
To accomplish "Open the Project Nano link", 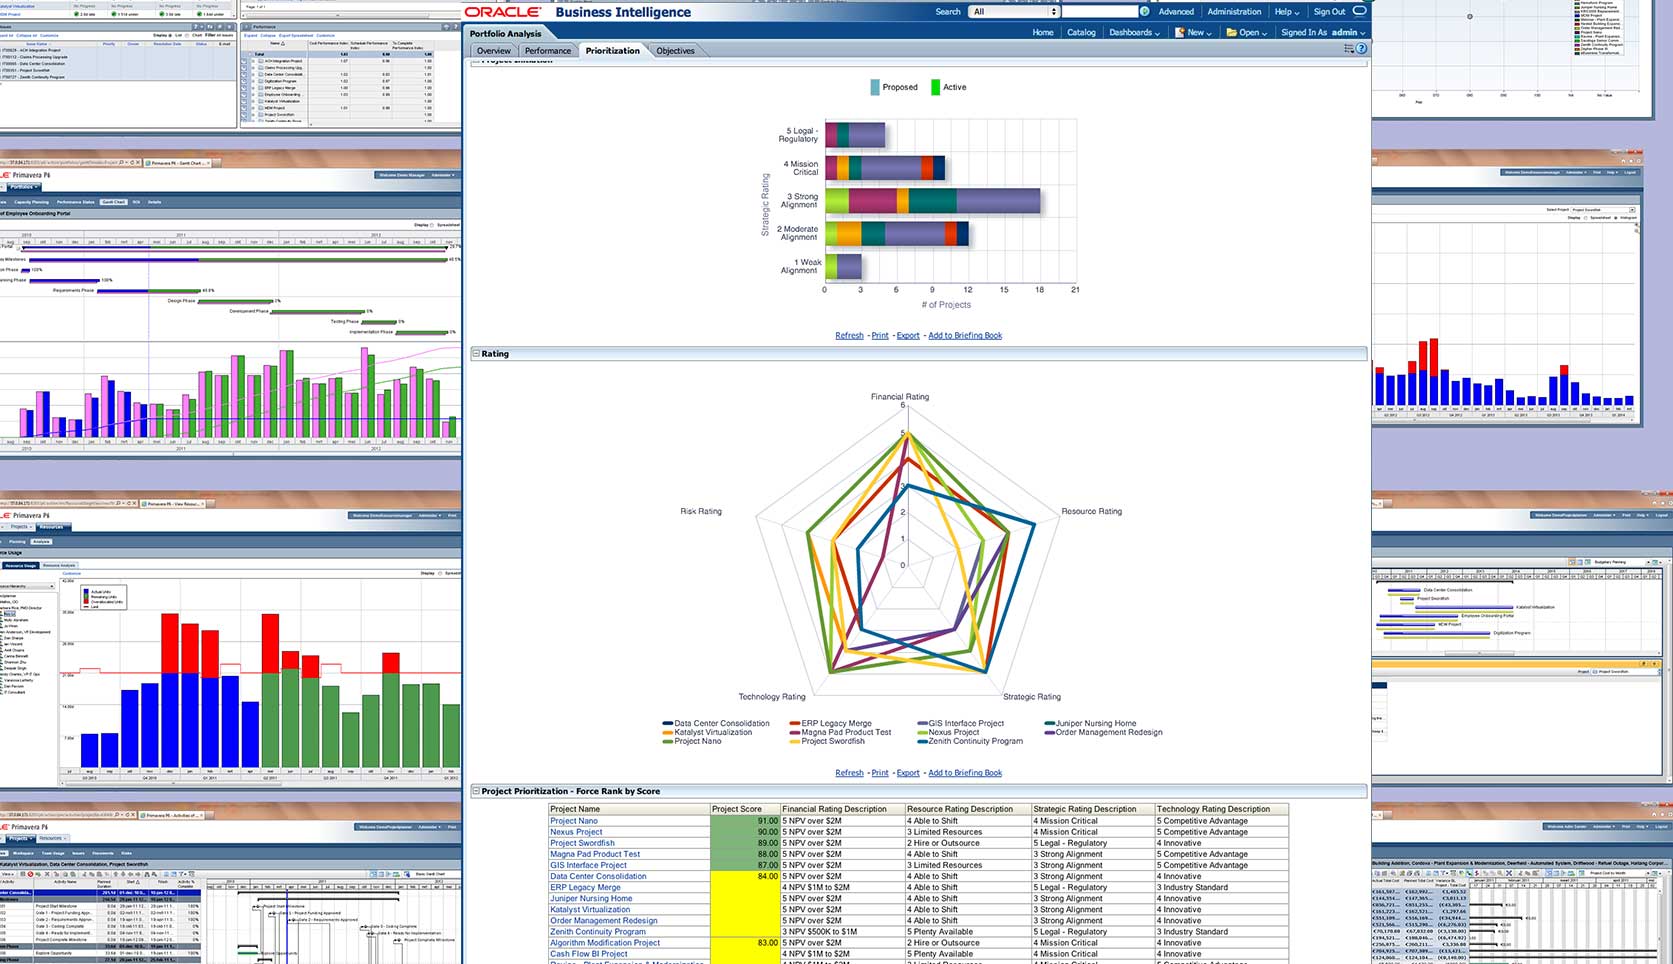I will point(574,821).
